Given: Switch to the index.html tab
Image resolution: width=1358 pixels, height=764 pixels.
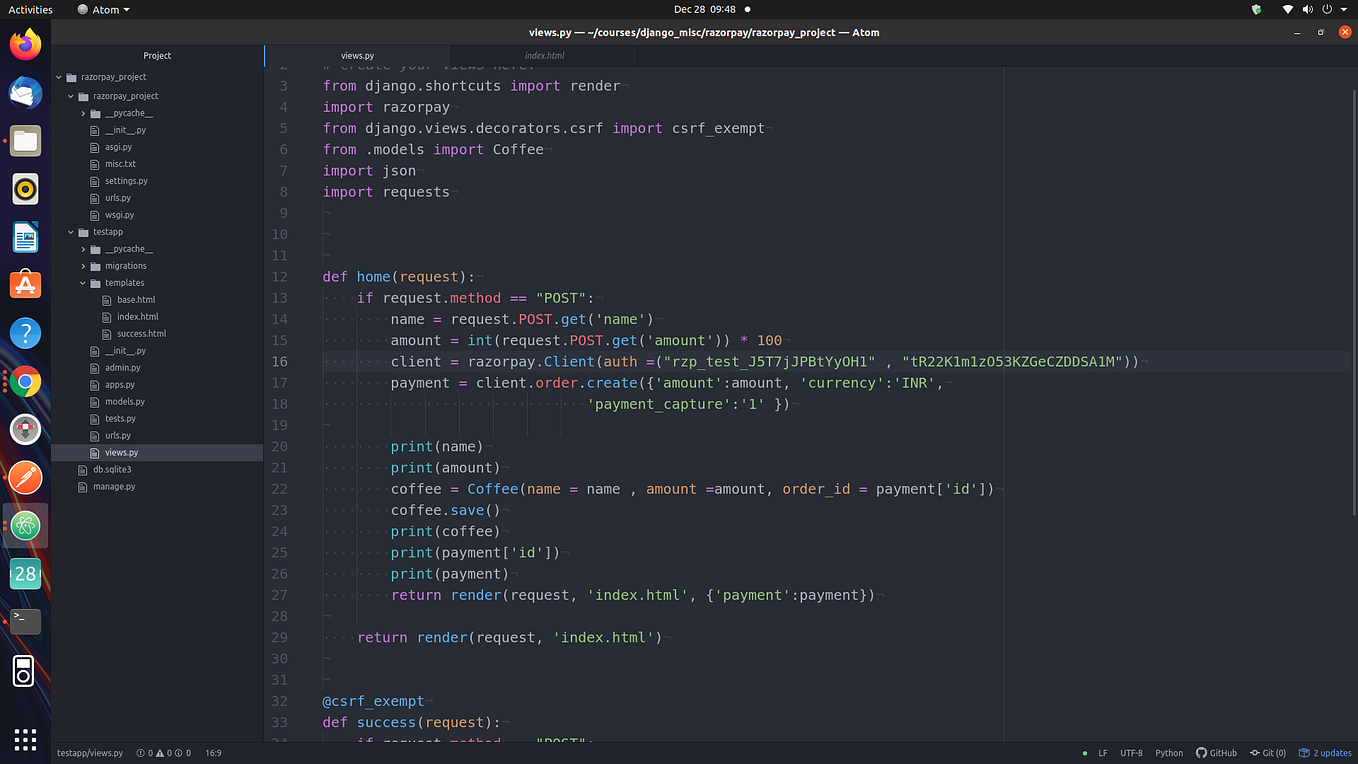Looking at the screenshot, I should coord(544,56).
